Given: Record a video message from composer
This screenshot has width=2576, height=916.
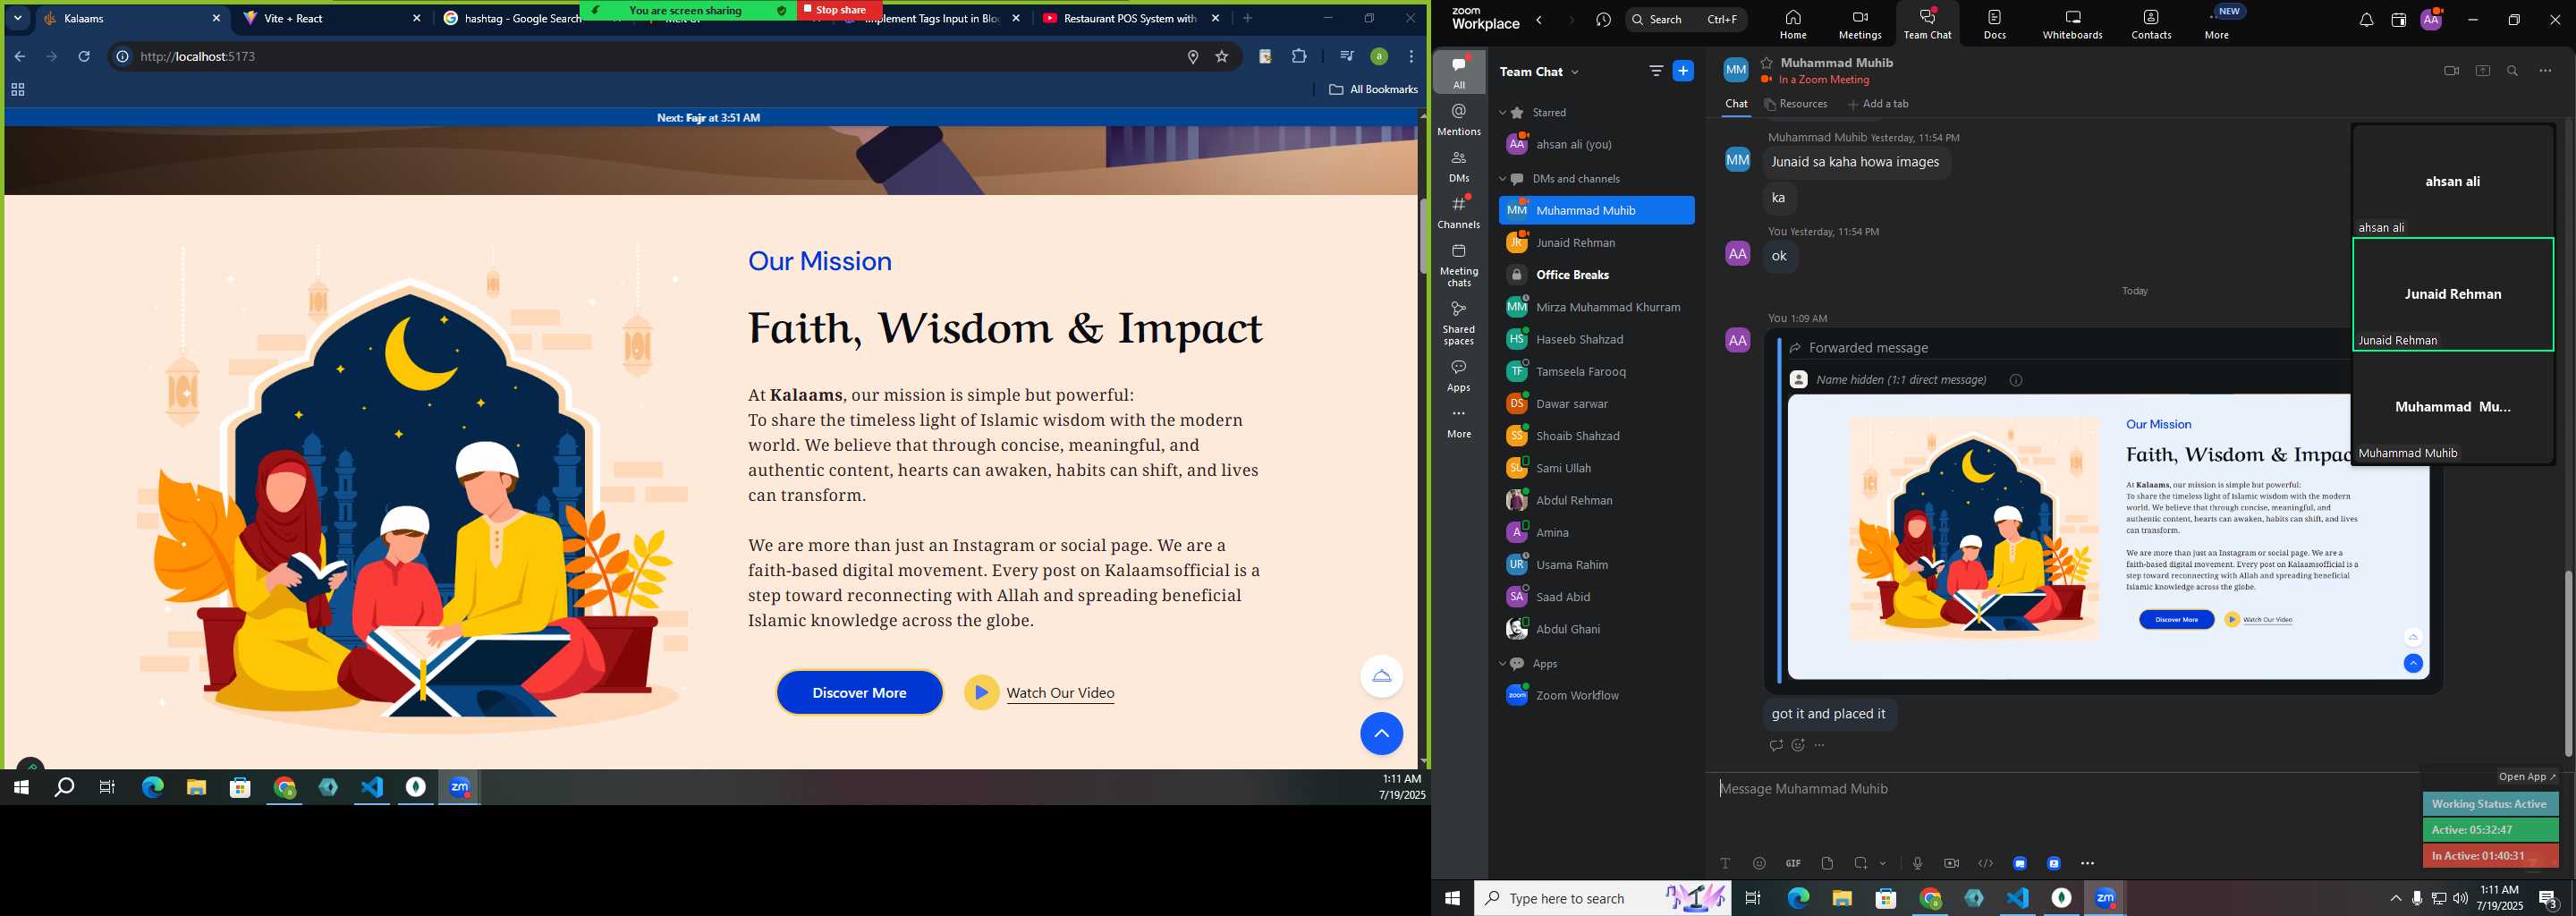Looking at the screenshot, I should click(x=1951, y=863).
